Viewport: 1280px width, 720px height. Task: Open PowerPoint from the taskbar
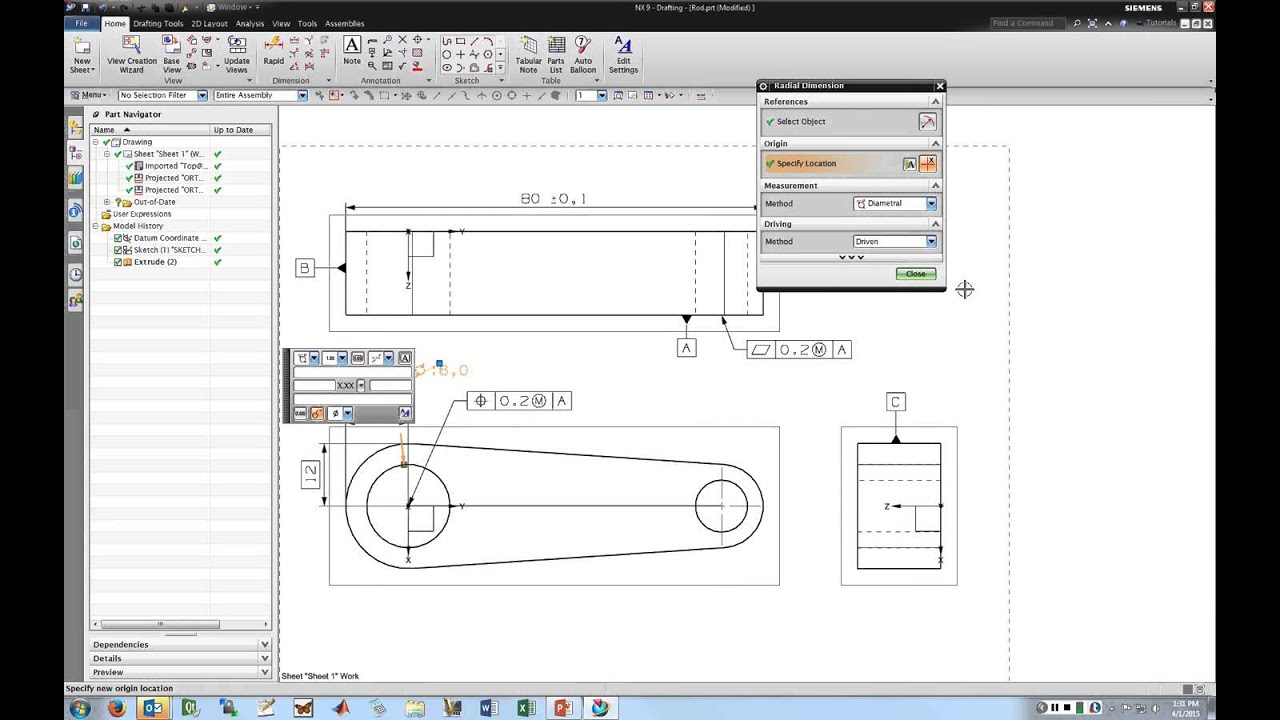(x=563, y=708)
